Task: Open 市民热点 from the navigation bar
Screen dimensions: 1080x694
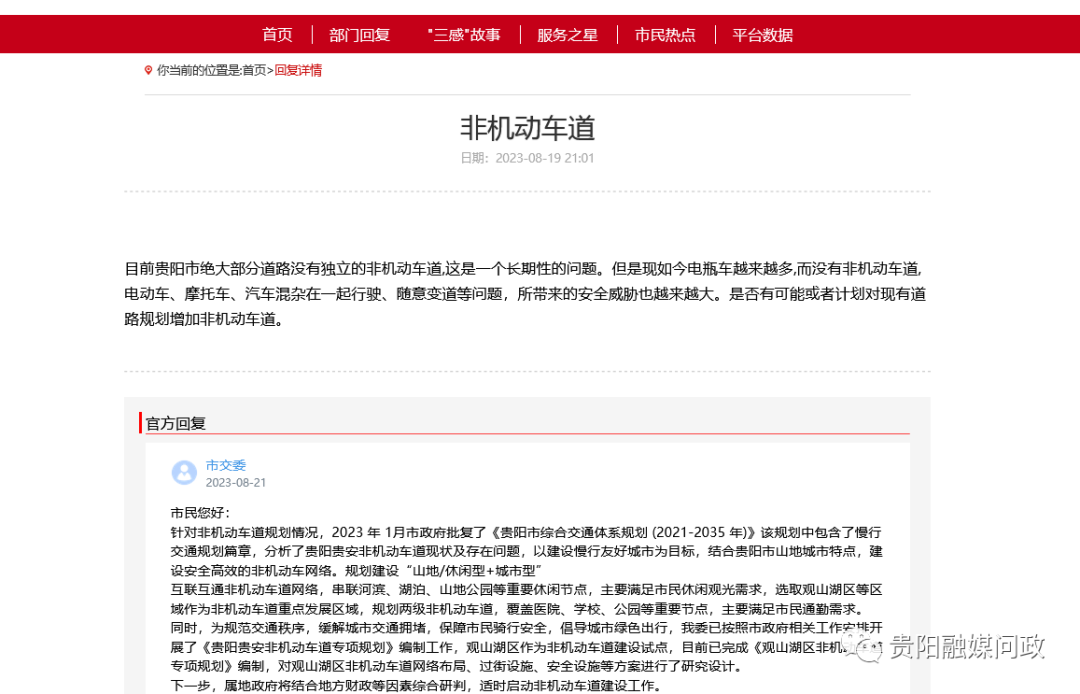Action: click(665, 35)
